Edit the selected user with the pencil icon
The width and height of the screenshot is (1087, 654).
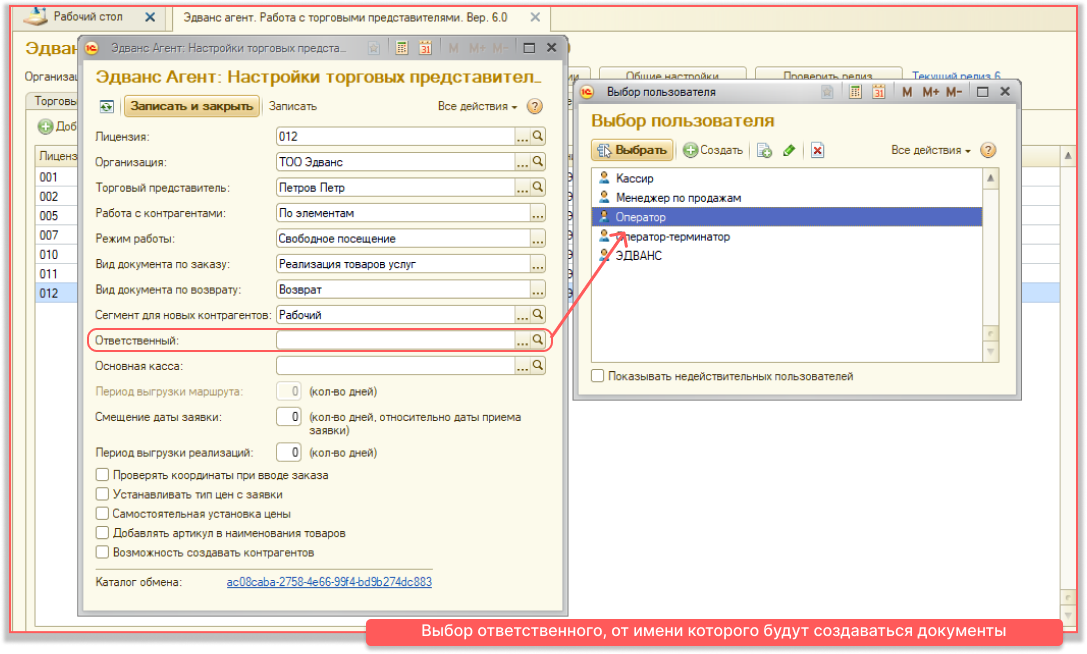788,150
